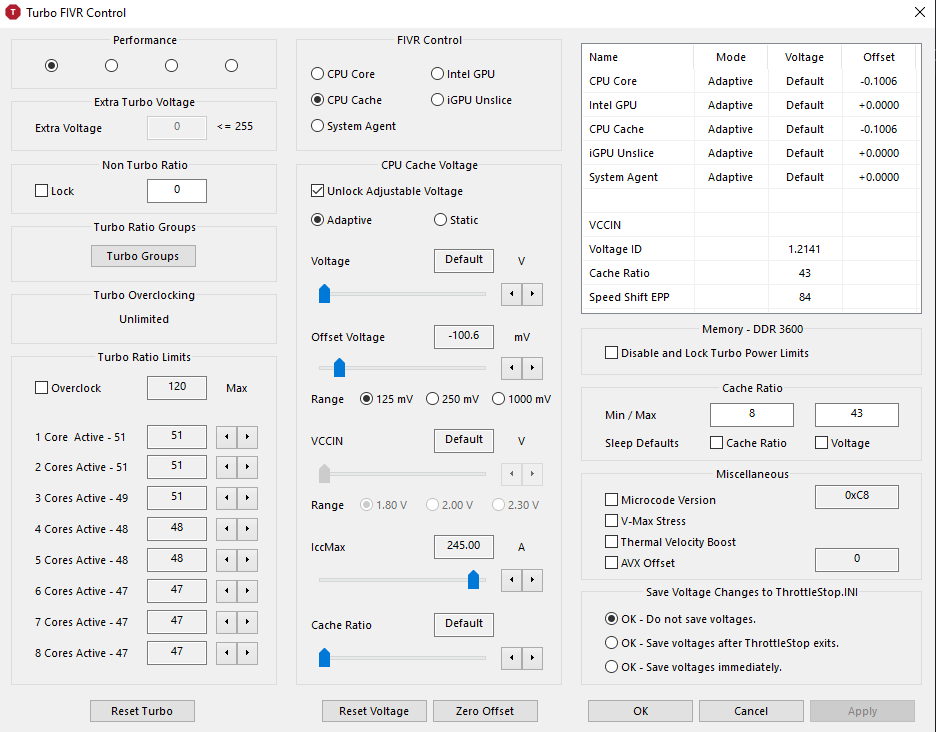Enable Thermal Velocity Boost checkbox
Image resolution: width=936 pixels, height=732 pixels.
coord(611,542)
